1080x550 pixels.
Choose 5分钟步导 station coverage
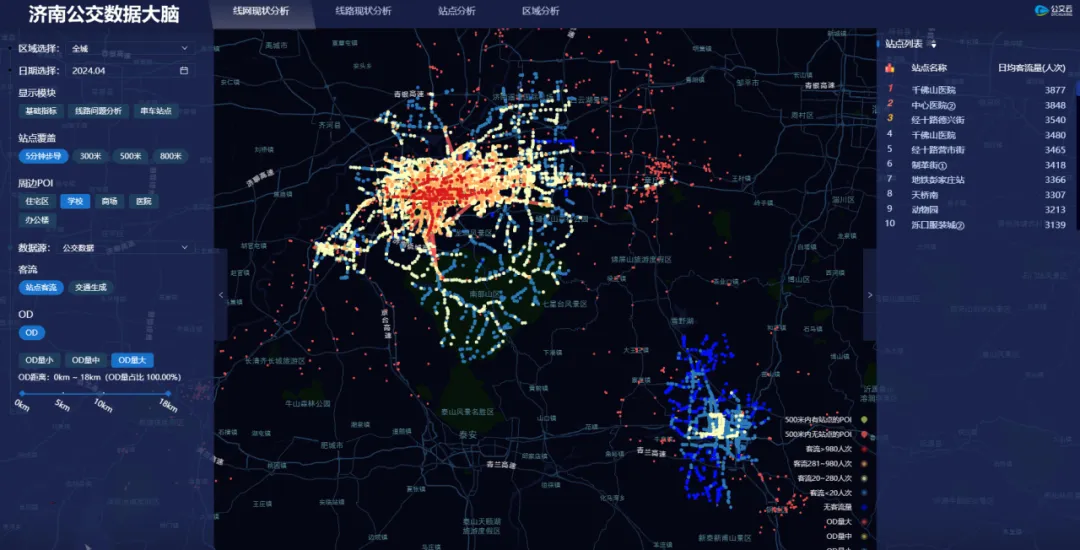pos(43,156)
